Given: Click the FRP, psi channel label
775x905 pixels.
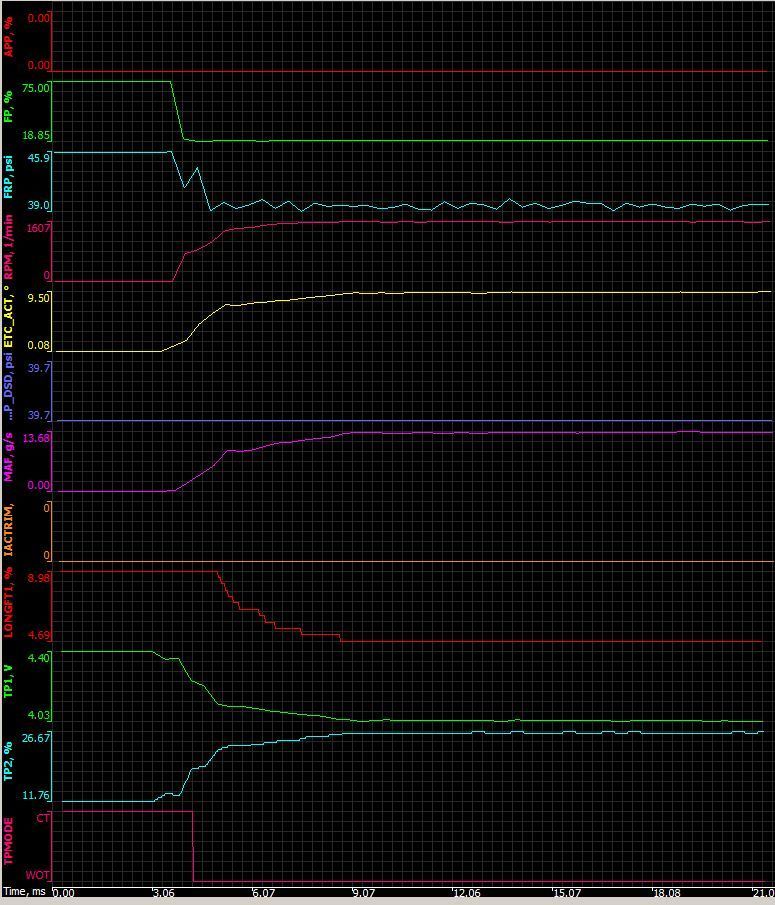Looking at the screenshot, I should 9,177.
